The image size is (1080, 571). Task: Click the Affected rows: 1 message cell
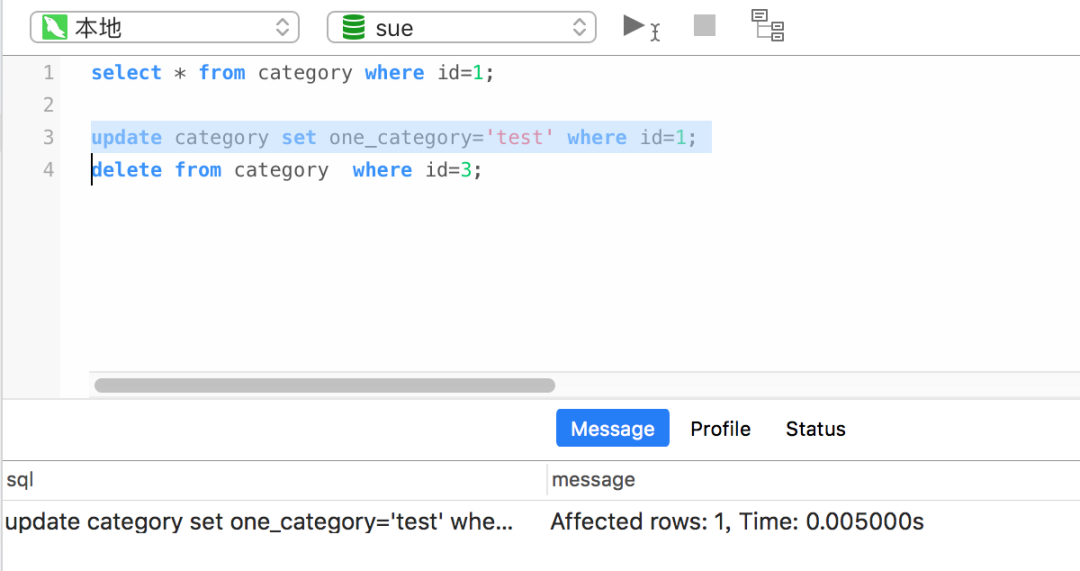(736, 522)
